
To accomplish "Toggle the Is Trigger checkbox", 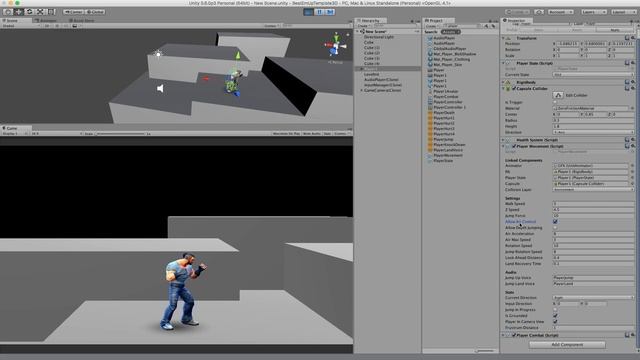I will 555,102.
